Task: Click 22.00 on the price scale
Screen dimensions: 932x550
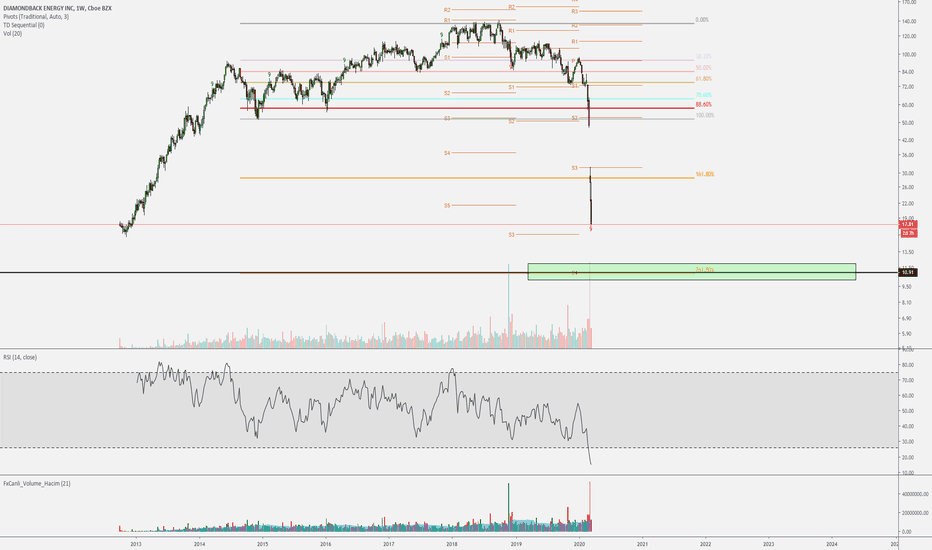Action: pos(908,203)
